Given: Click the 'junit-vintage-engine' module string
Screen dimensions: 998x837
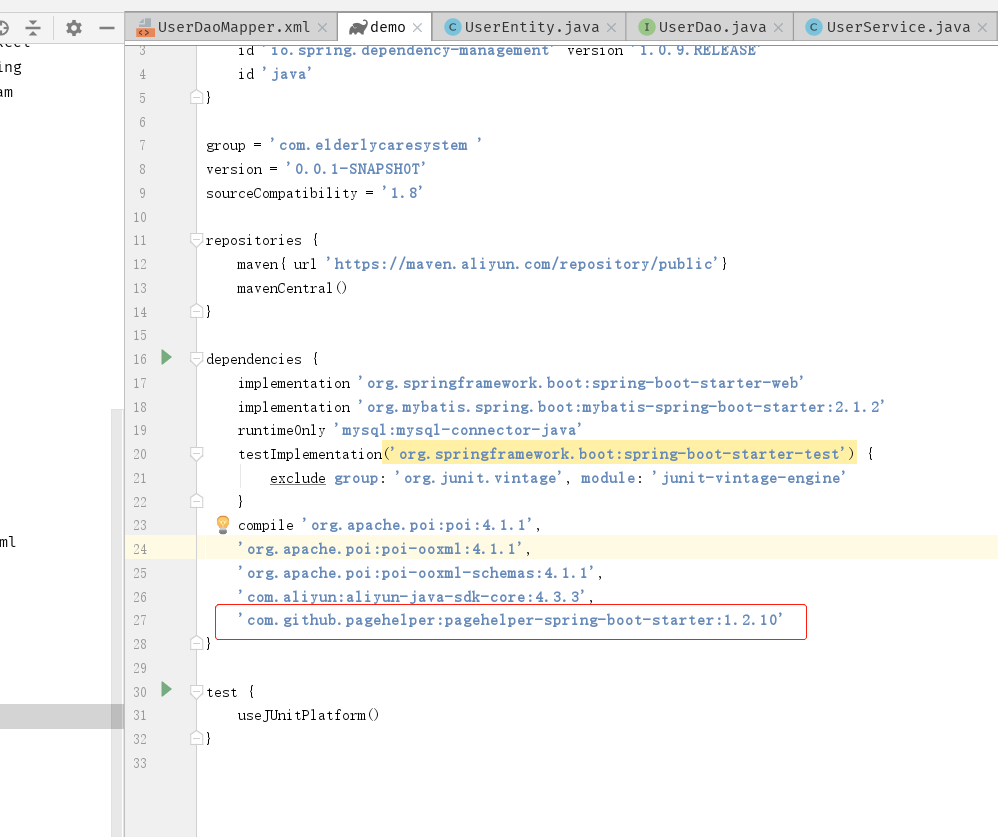Looking at the screenshot, I should point(749,478).
